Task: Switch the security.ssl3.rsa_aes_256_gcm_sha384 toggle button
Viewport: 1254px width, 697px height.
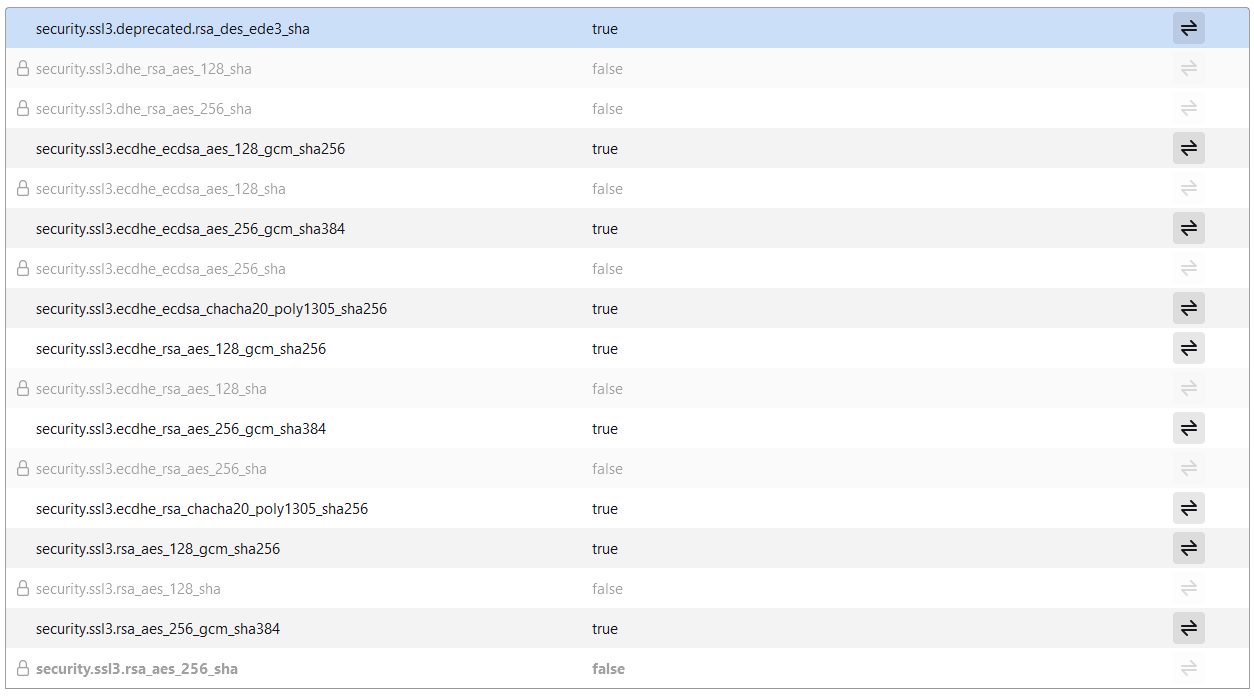Action: (1189, 629)
